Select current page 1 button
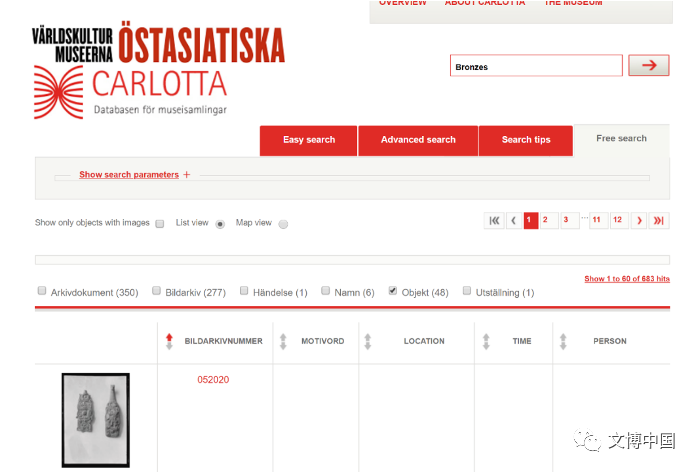The image size is (698, 472). click(x=531, y=220)
